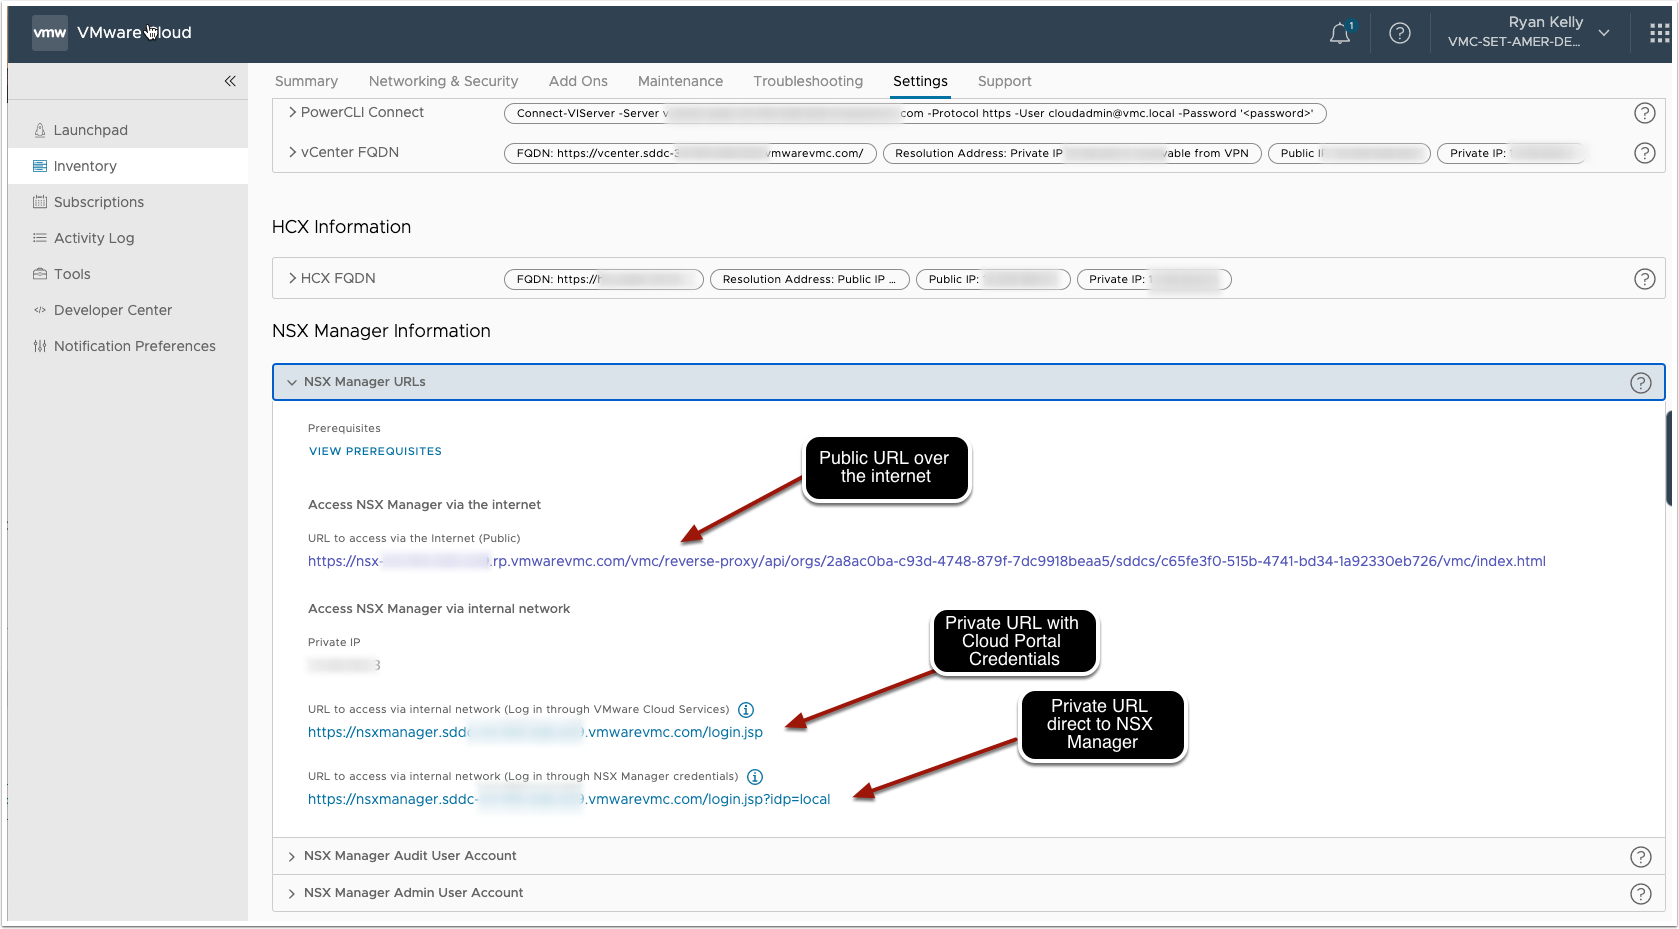Click vCenter Resolution Address Private IP pill

[x=1072, y=153]
